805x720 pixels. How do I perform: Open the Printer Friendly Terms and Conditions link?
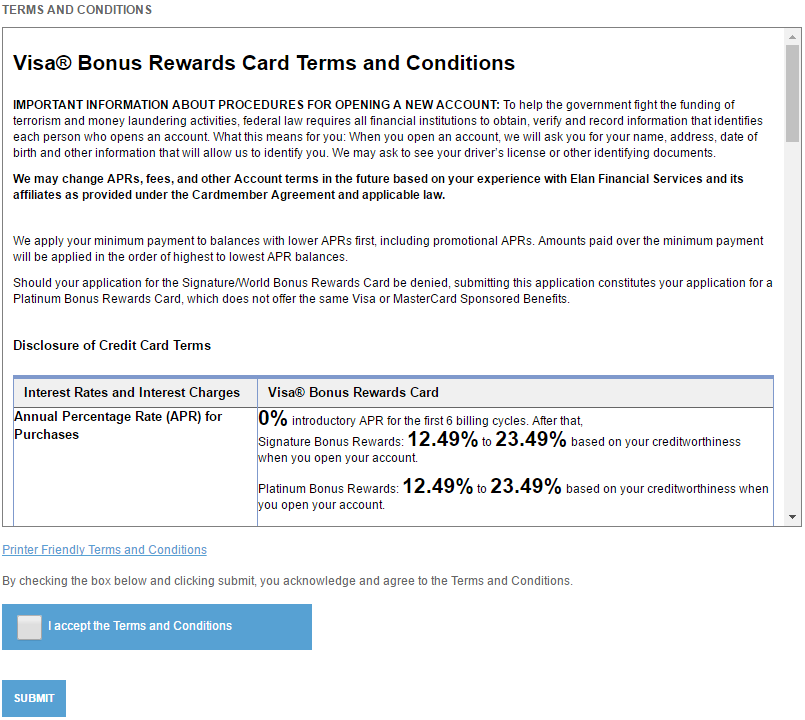pos(104,549)
